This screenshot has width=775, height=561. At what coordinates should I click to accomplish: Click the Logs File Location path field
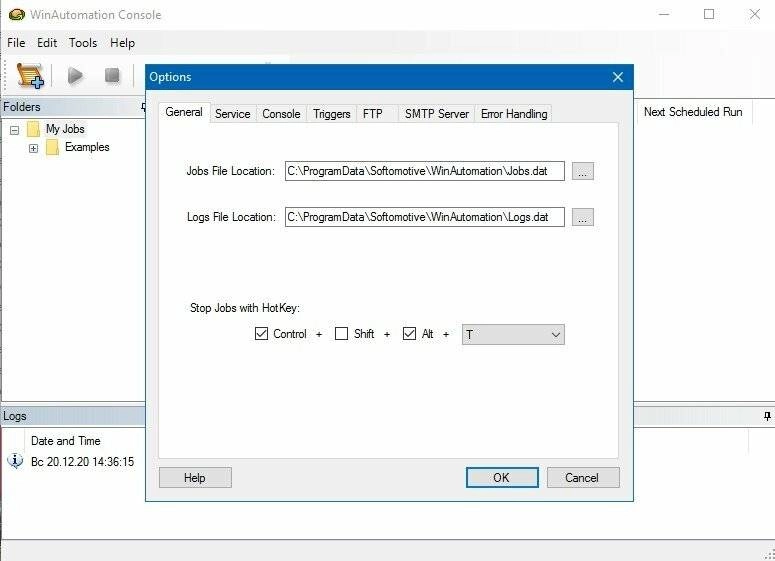coord(425,217)
